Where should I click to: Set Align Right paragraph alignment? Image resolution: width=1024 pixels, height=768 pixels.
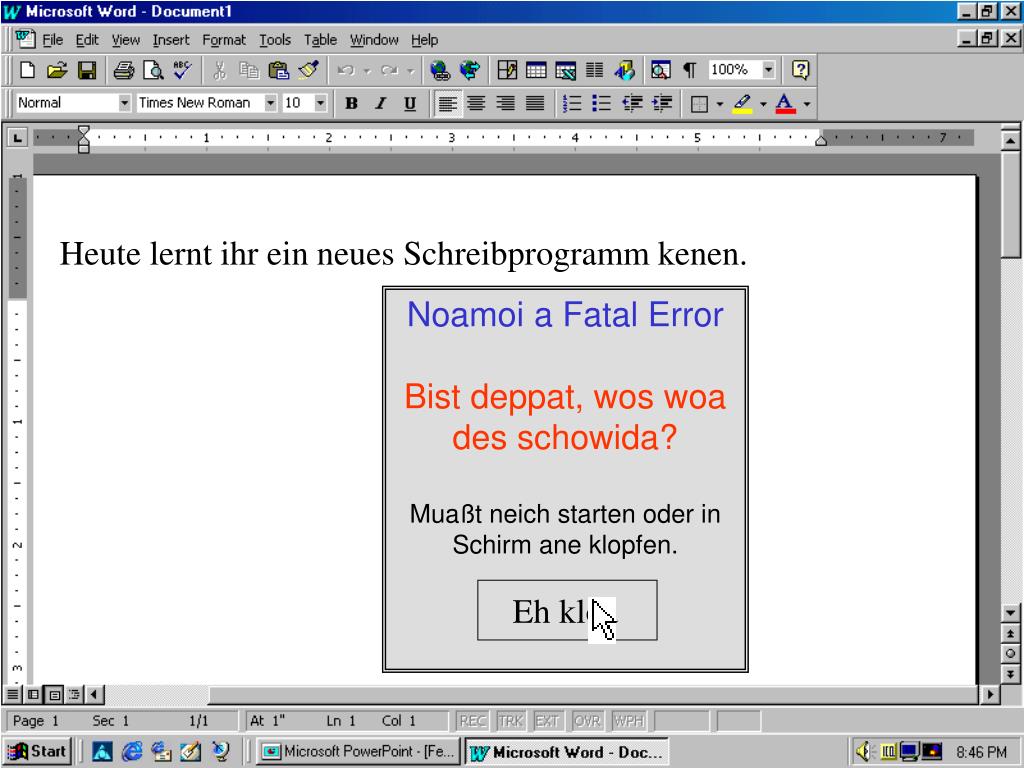tap(505, 103)
